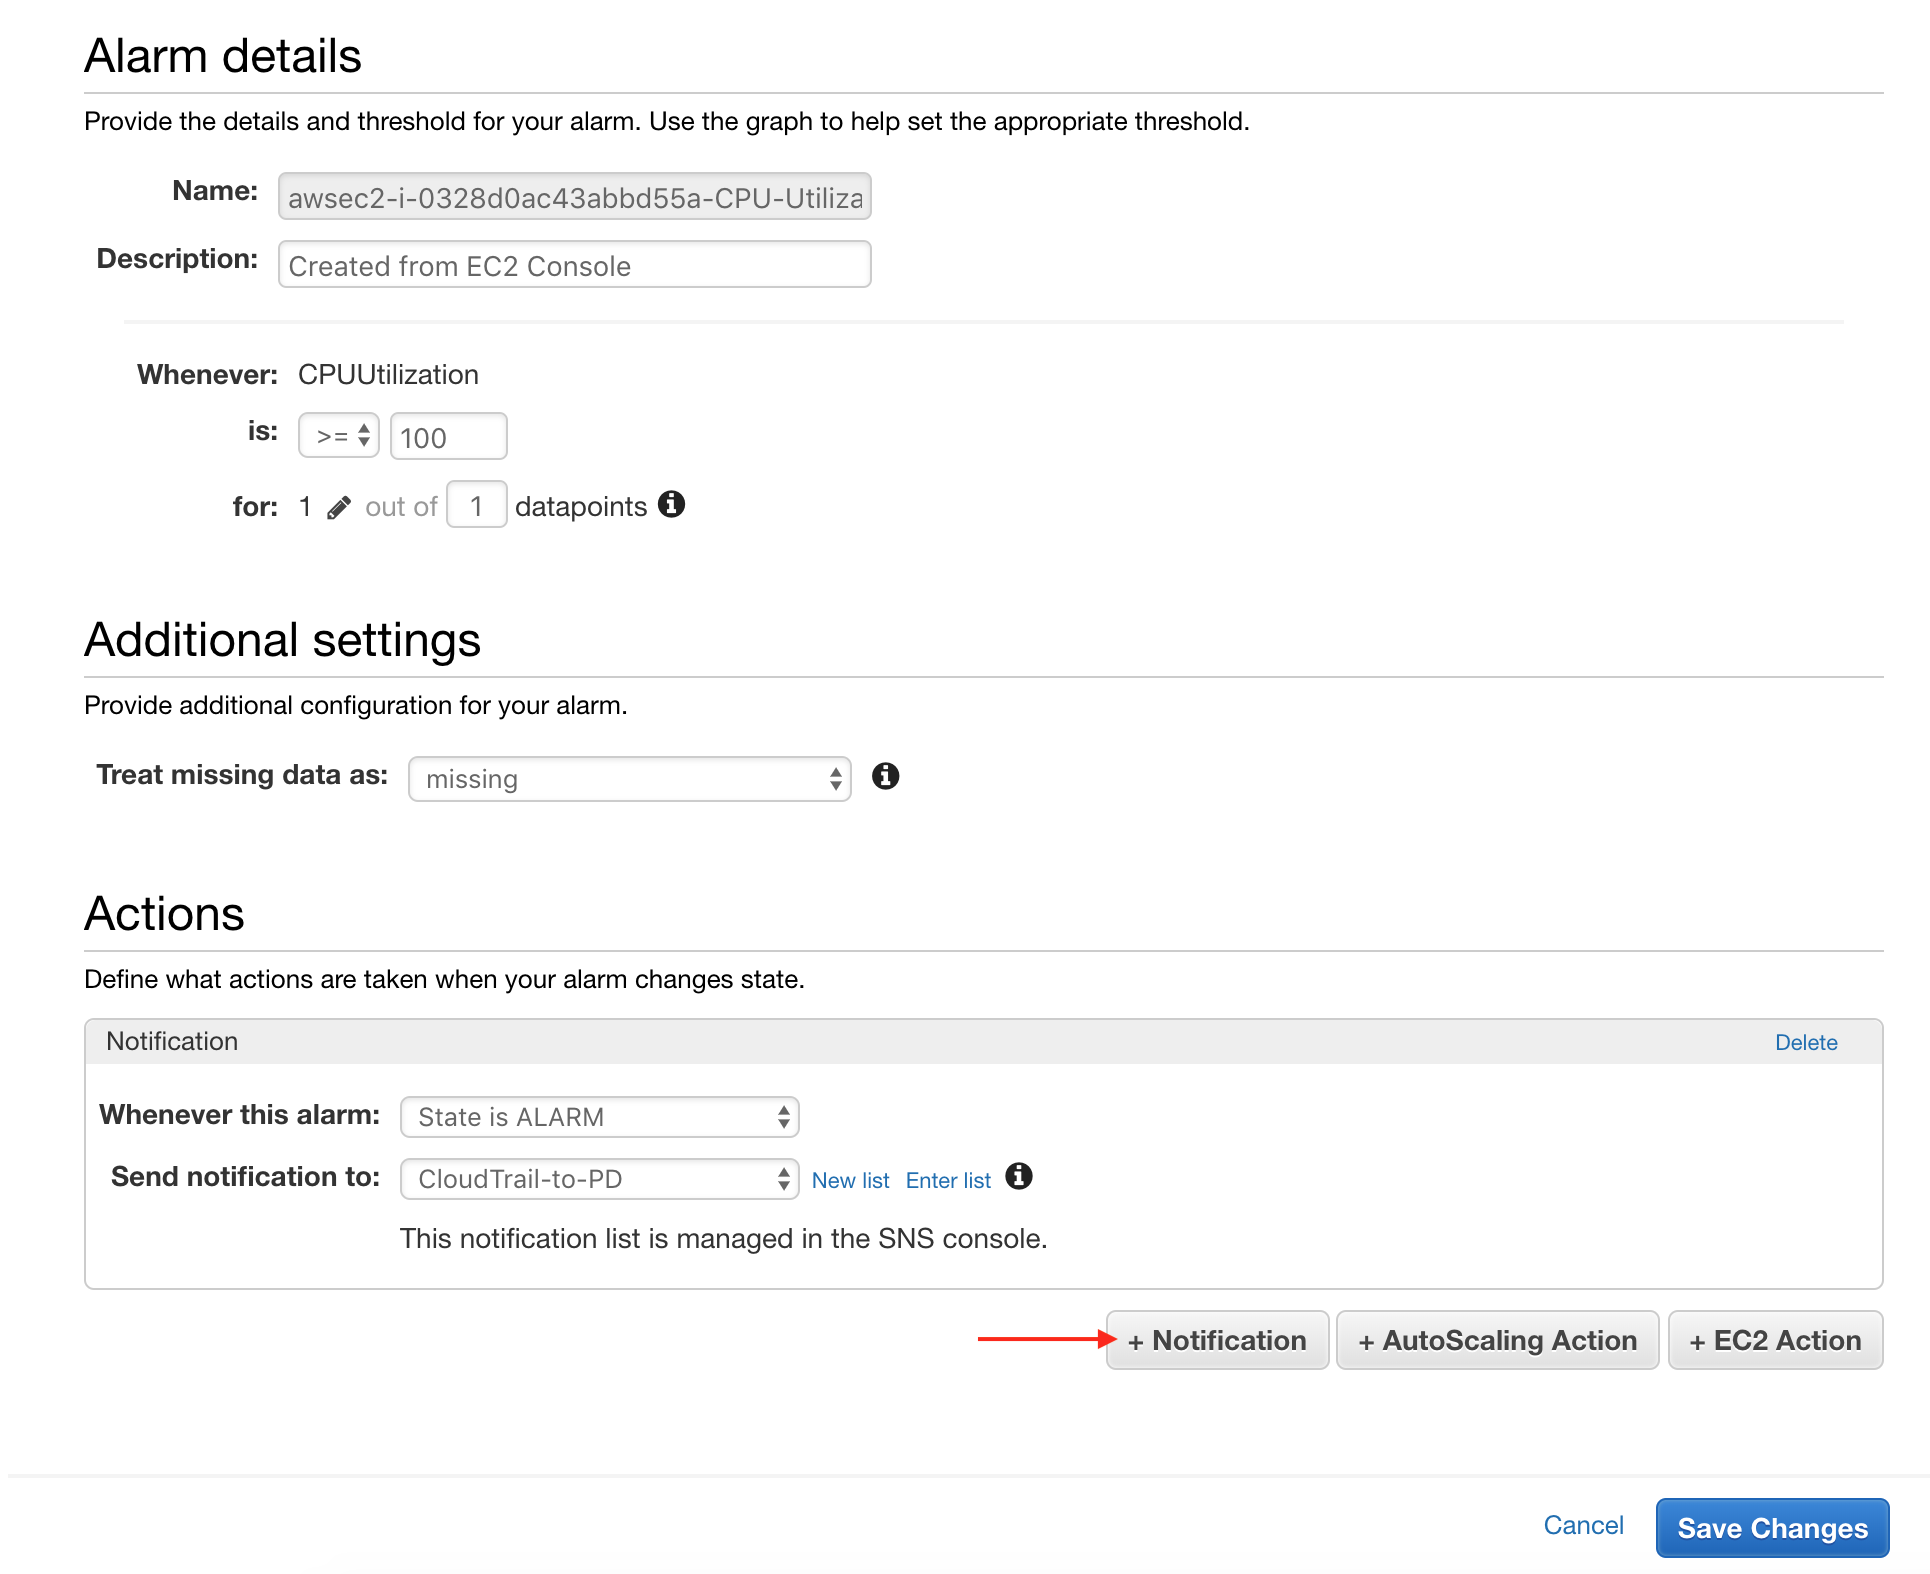Click Save Changes button
Image resolution: width=1930 pixels, height=1574 pixels.
click(1771, 1528)
